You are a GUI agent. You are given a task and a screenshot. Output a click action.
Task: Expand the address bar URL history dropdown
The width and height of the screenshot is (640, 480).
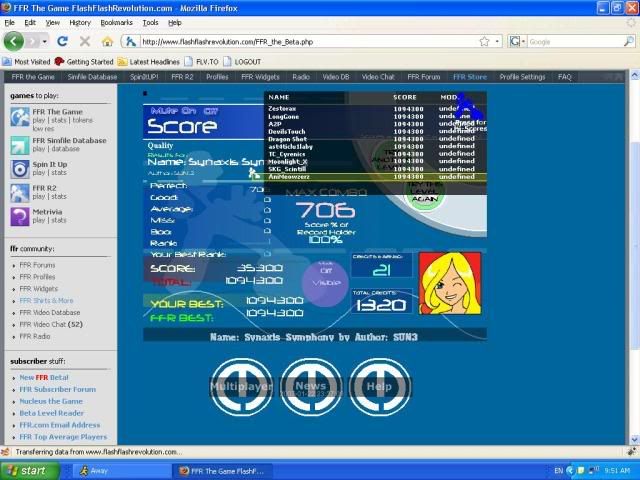tap(497, 42)
